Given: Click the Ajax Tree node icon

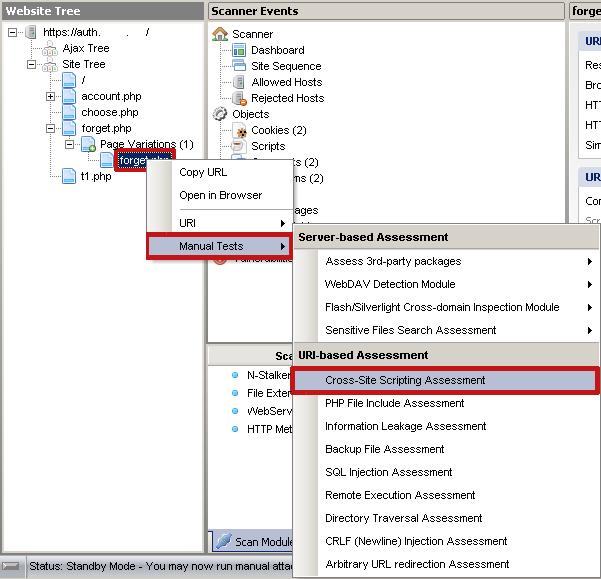Looking at the screenshot, I should click(50, 49).
